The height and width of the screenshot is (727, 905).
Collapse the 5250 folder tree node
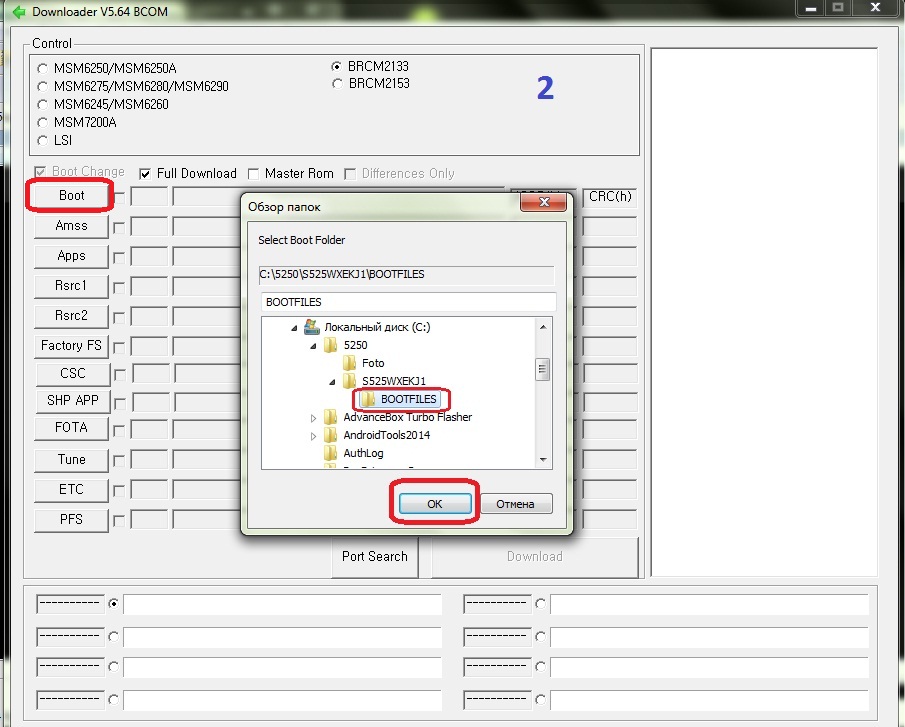click(313, 345)
